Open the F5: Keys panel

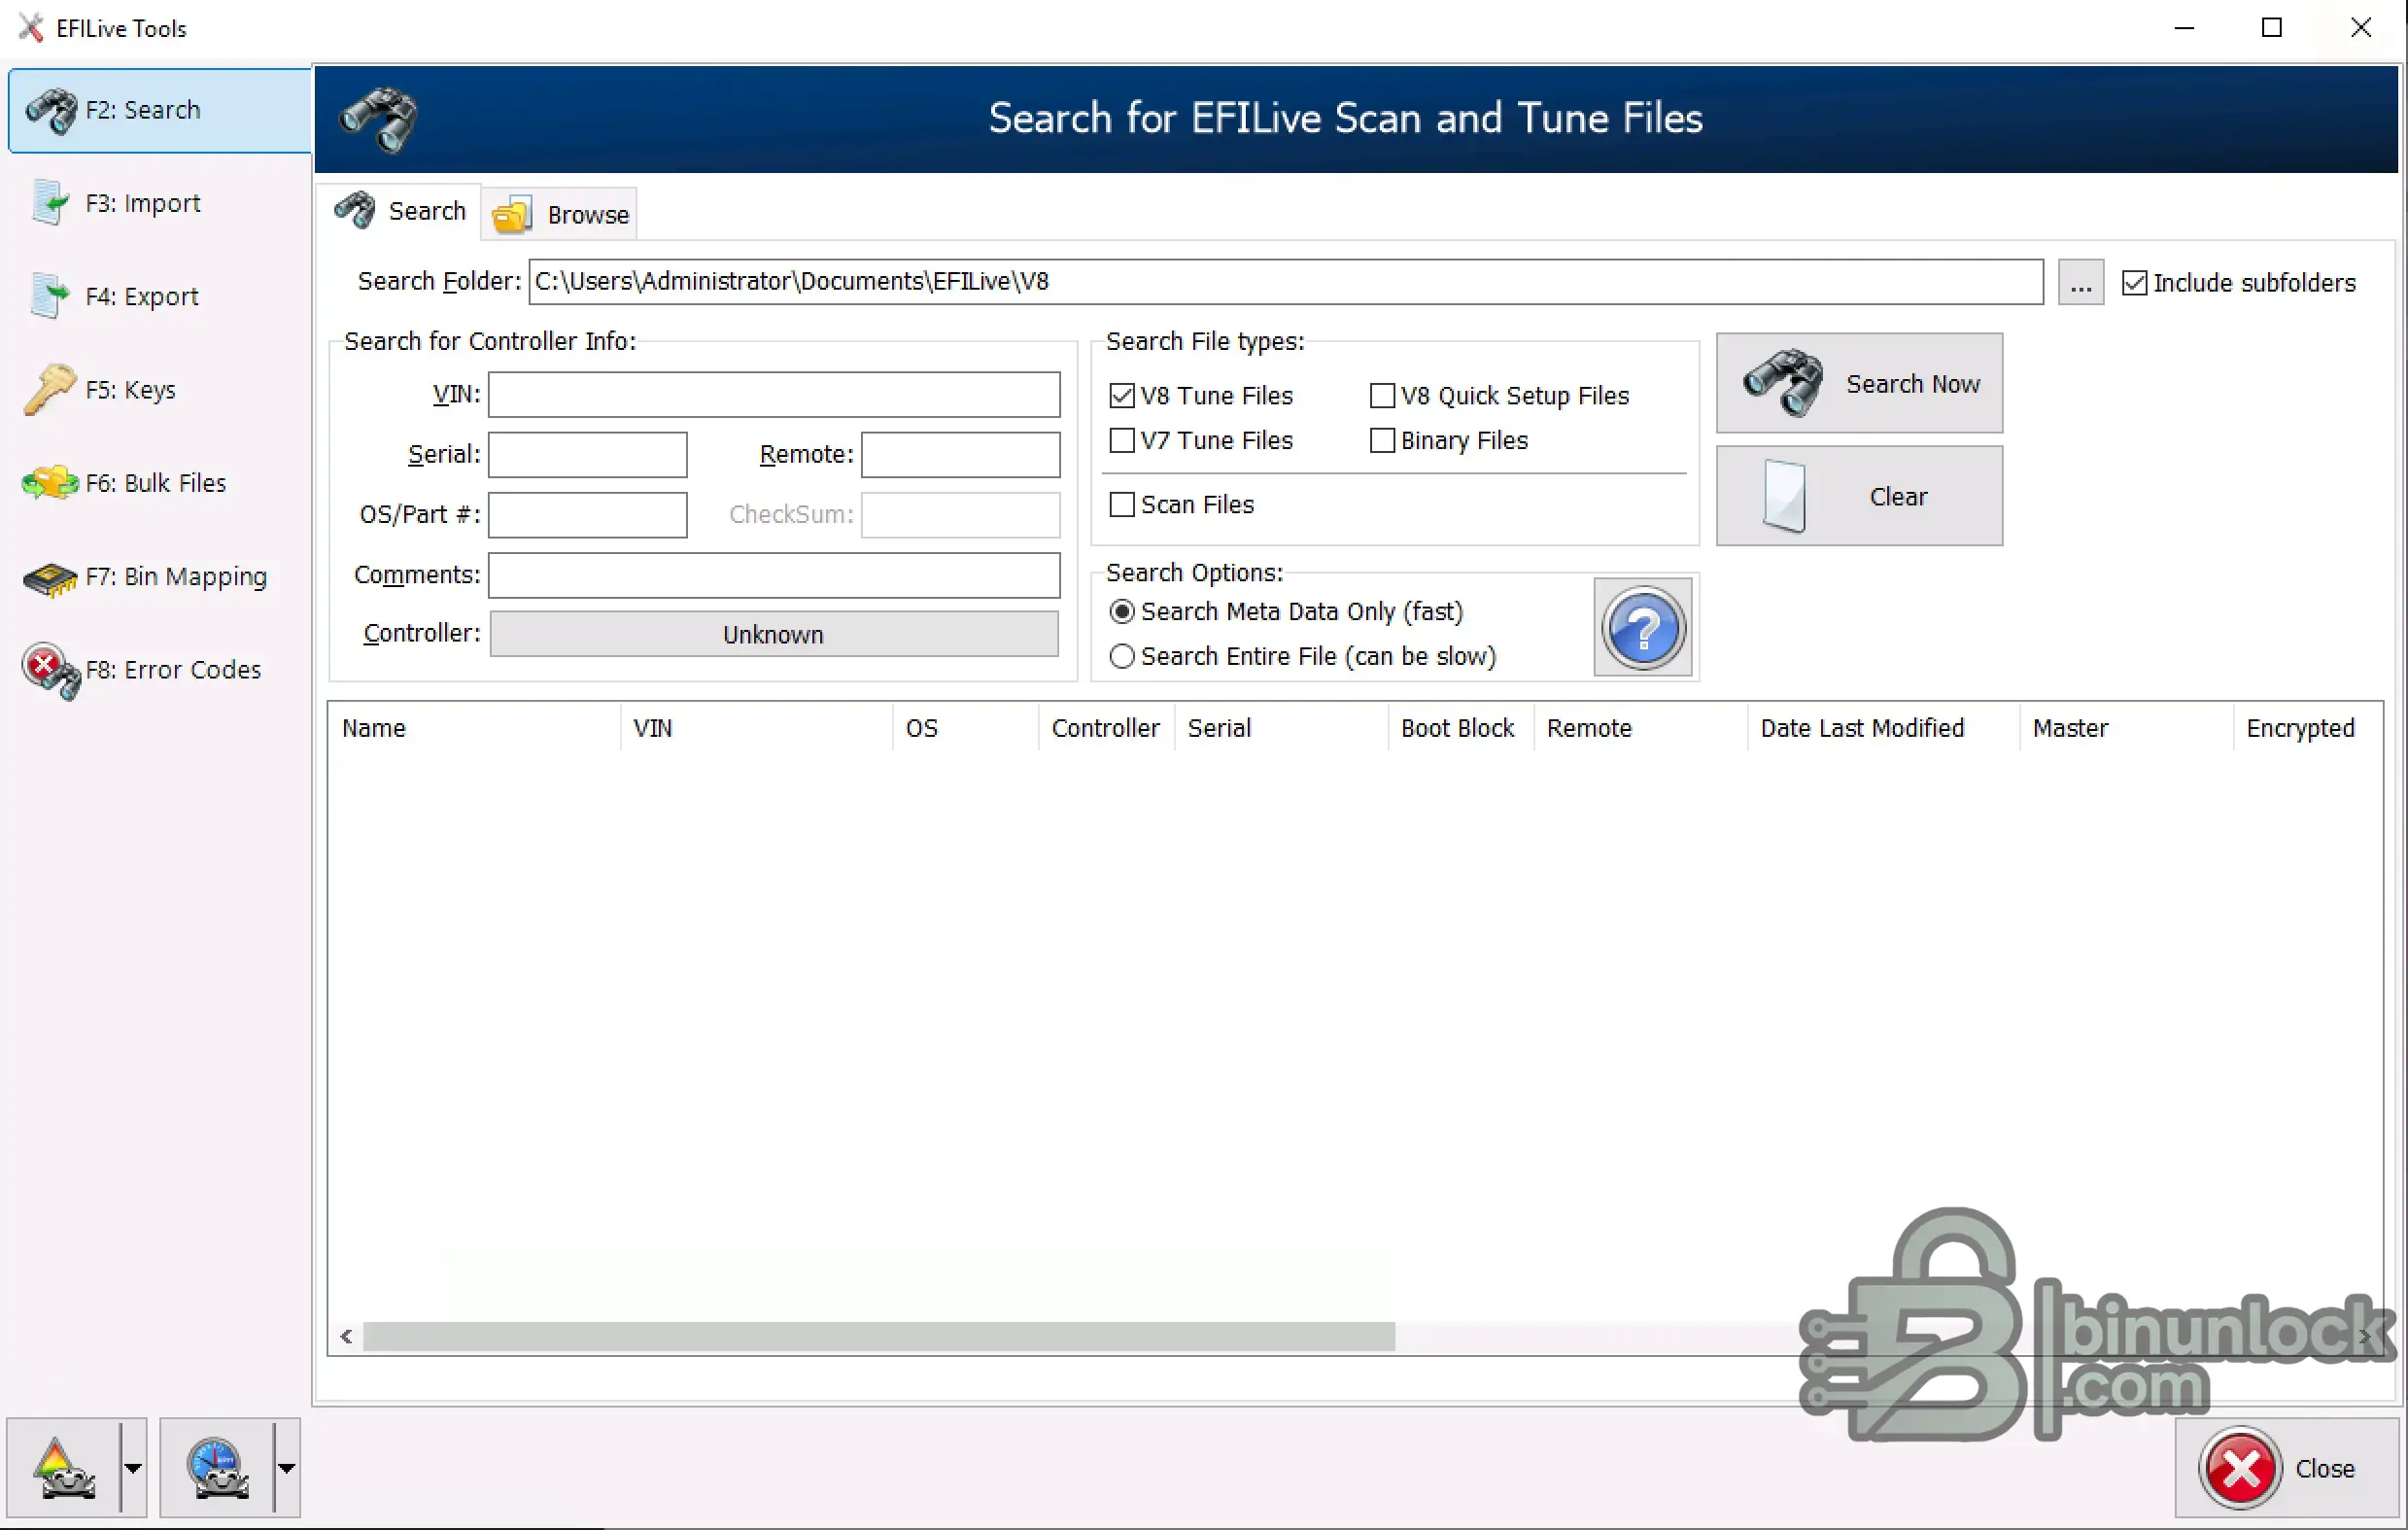[x=160, y=389]
